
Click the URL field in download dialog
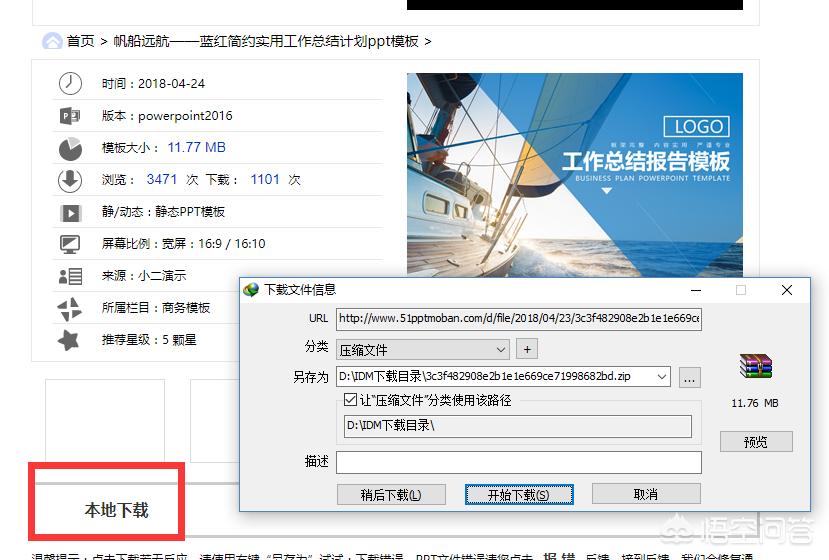tap(519, 318)
